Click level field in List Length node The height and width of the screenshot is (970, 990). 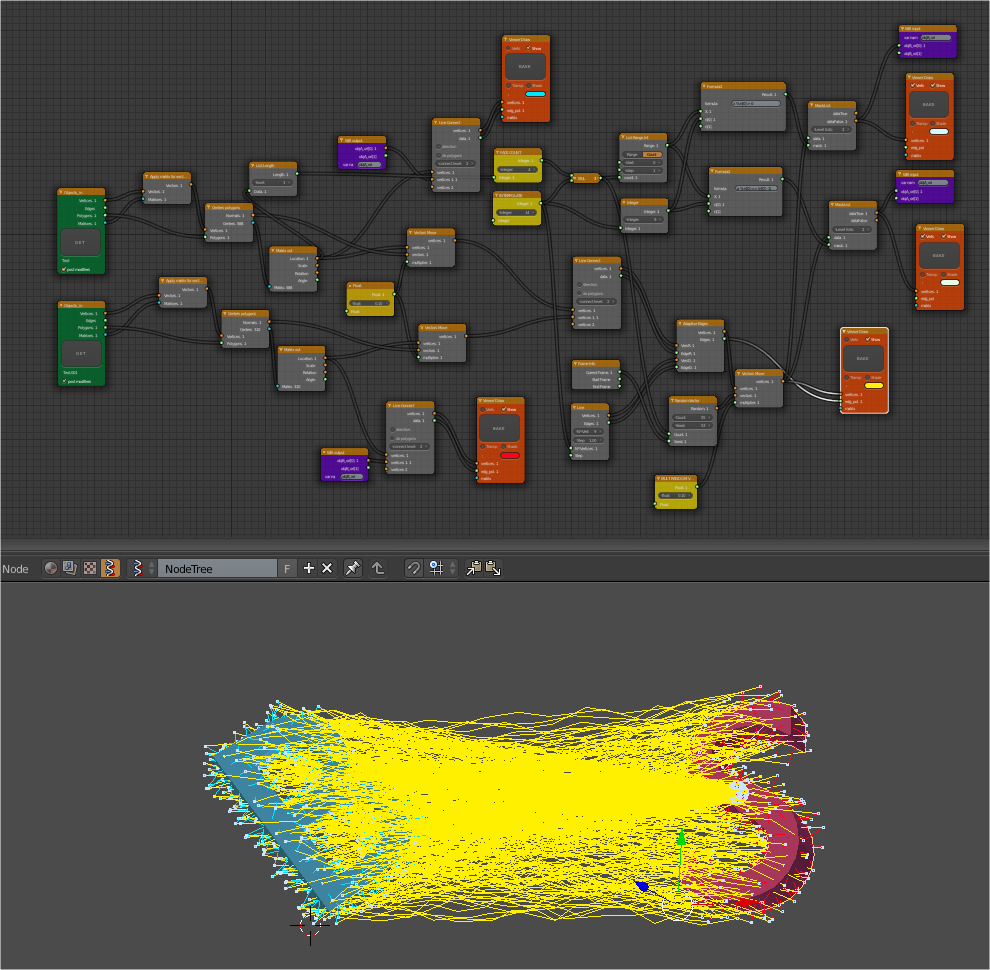click(x=273, y=183)
